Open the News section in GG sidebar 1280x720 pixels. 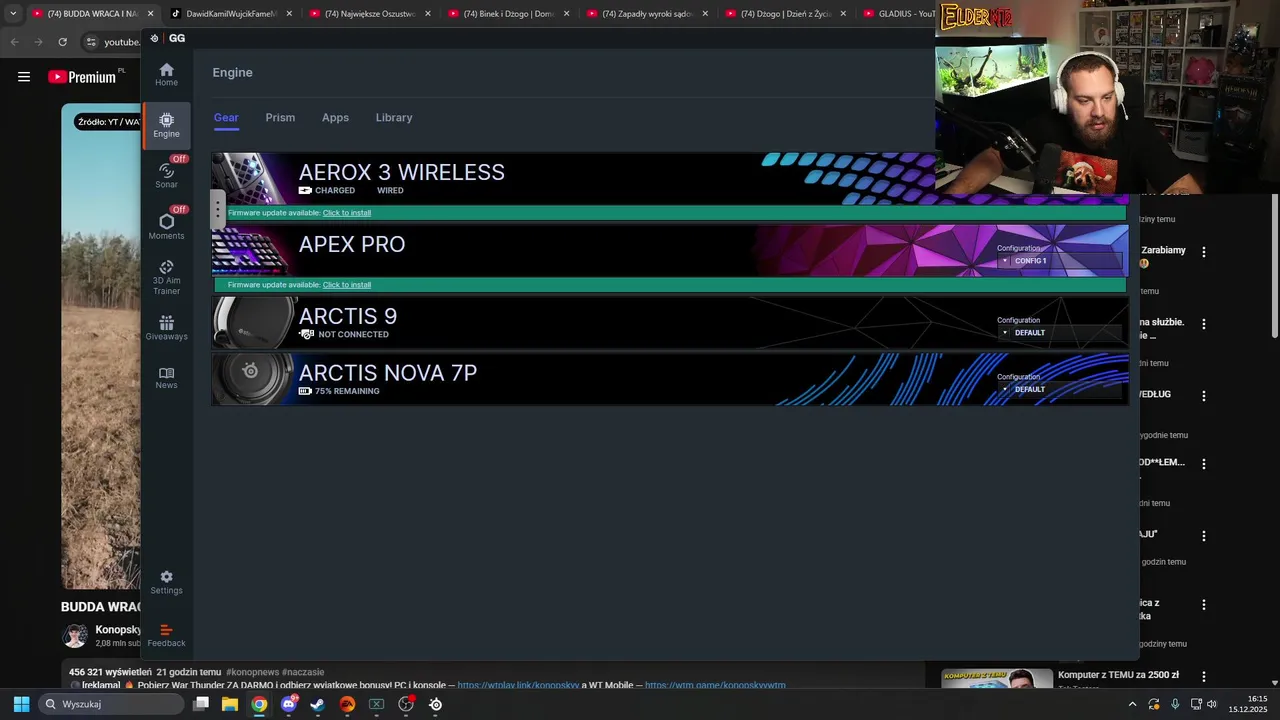tap(166, 378)
